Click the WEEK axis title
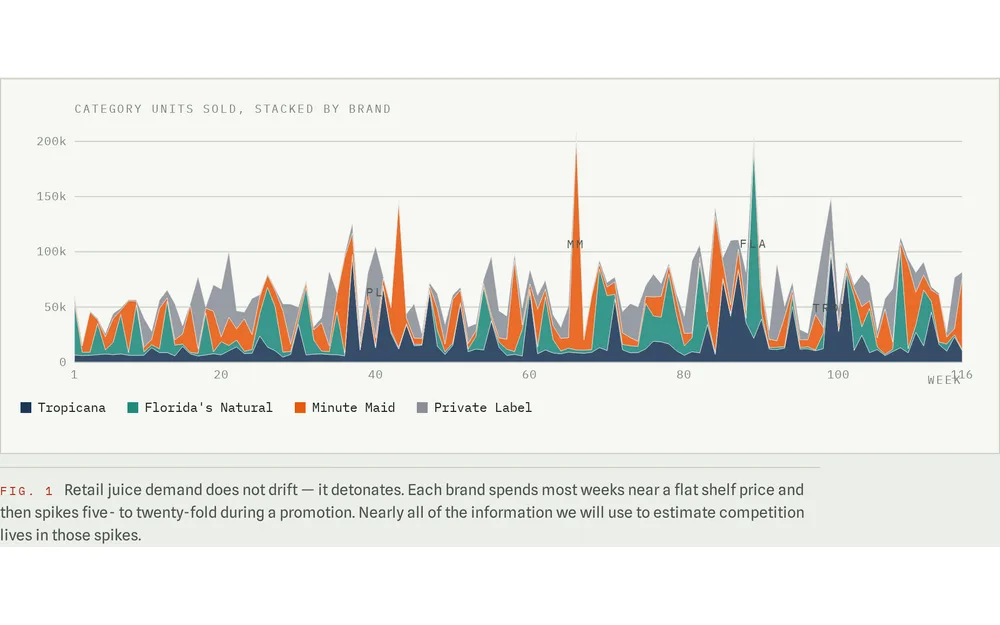This screenshot has height=625, width=1000. [944, 381]
